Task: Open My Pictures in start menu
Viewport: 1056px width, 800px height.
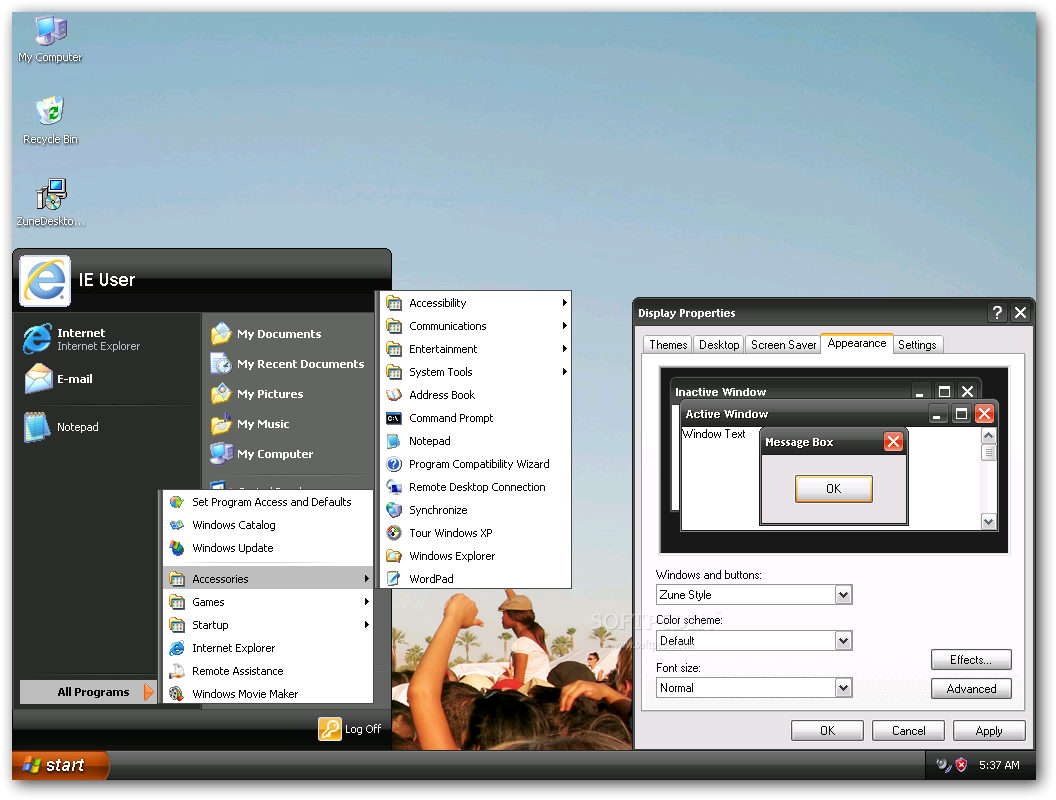Action: tap(257, 393)
